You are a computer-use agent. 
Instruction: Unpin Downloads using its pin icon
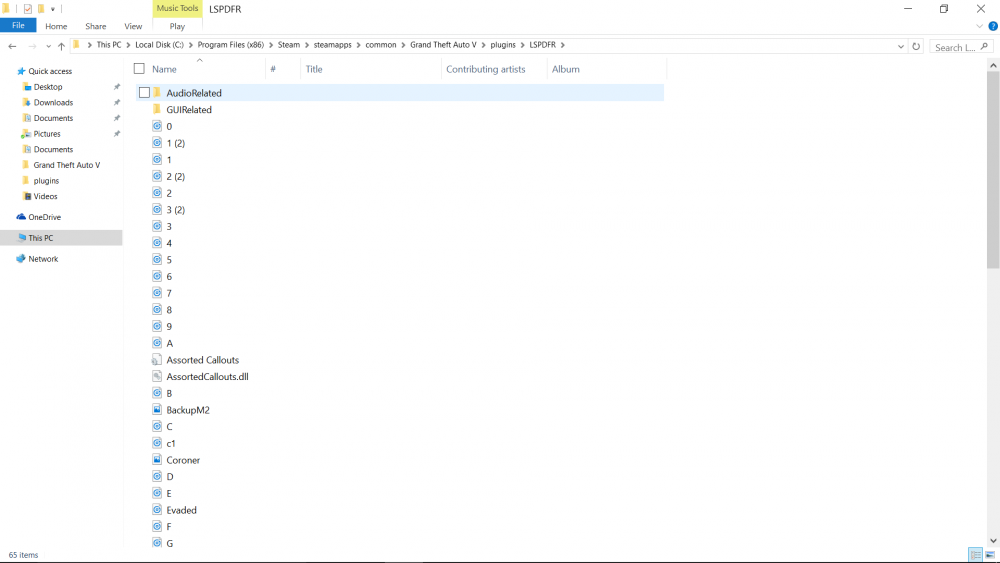pos(117,102)
